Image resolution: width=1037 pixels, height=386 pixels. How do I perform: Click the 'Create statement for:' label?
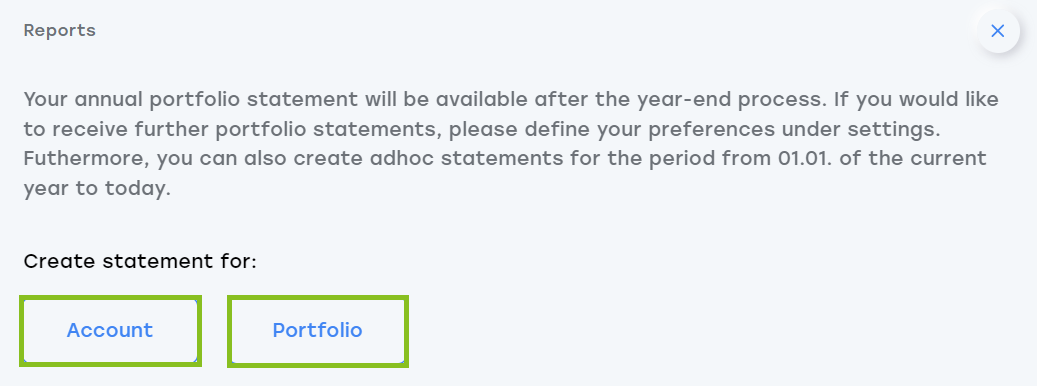pos(140,261)
